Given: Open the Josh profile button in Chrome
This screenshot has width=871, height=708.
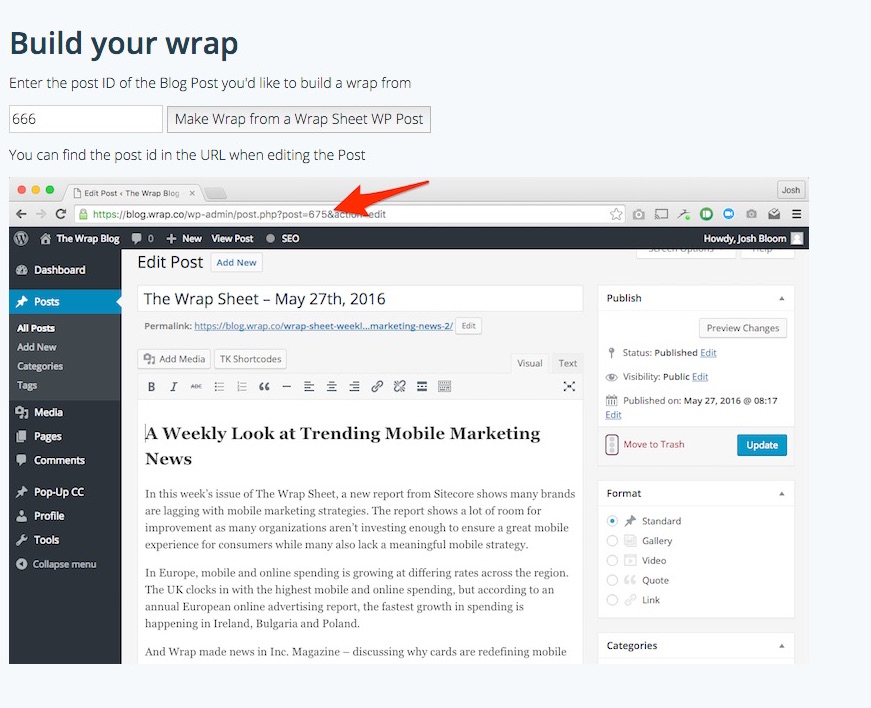Looking at the screenshot, I should (790, 190).
